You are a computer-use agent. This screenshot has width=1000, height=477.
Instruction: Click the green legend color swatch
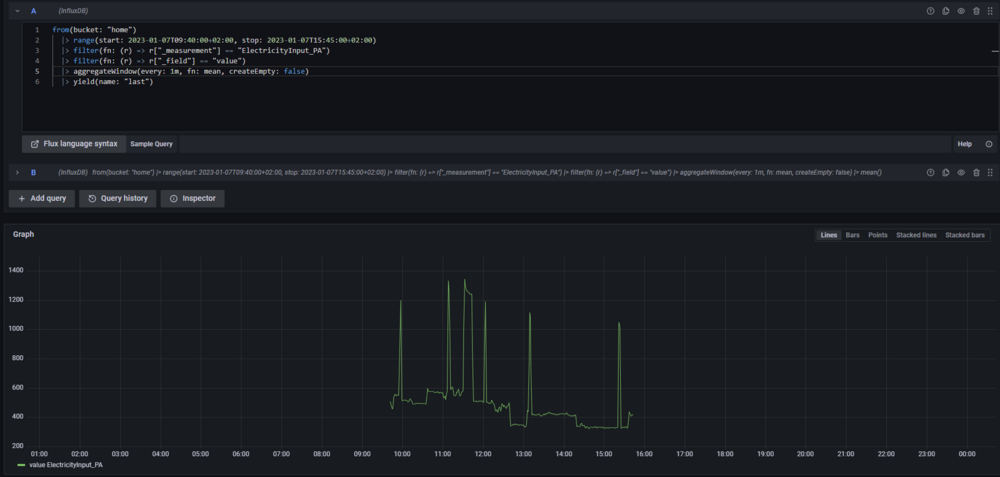point(21,465)
